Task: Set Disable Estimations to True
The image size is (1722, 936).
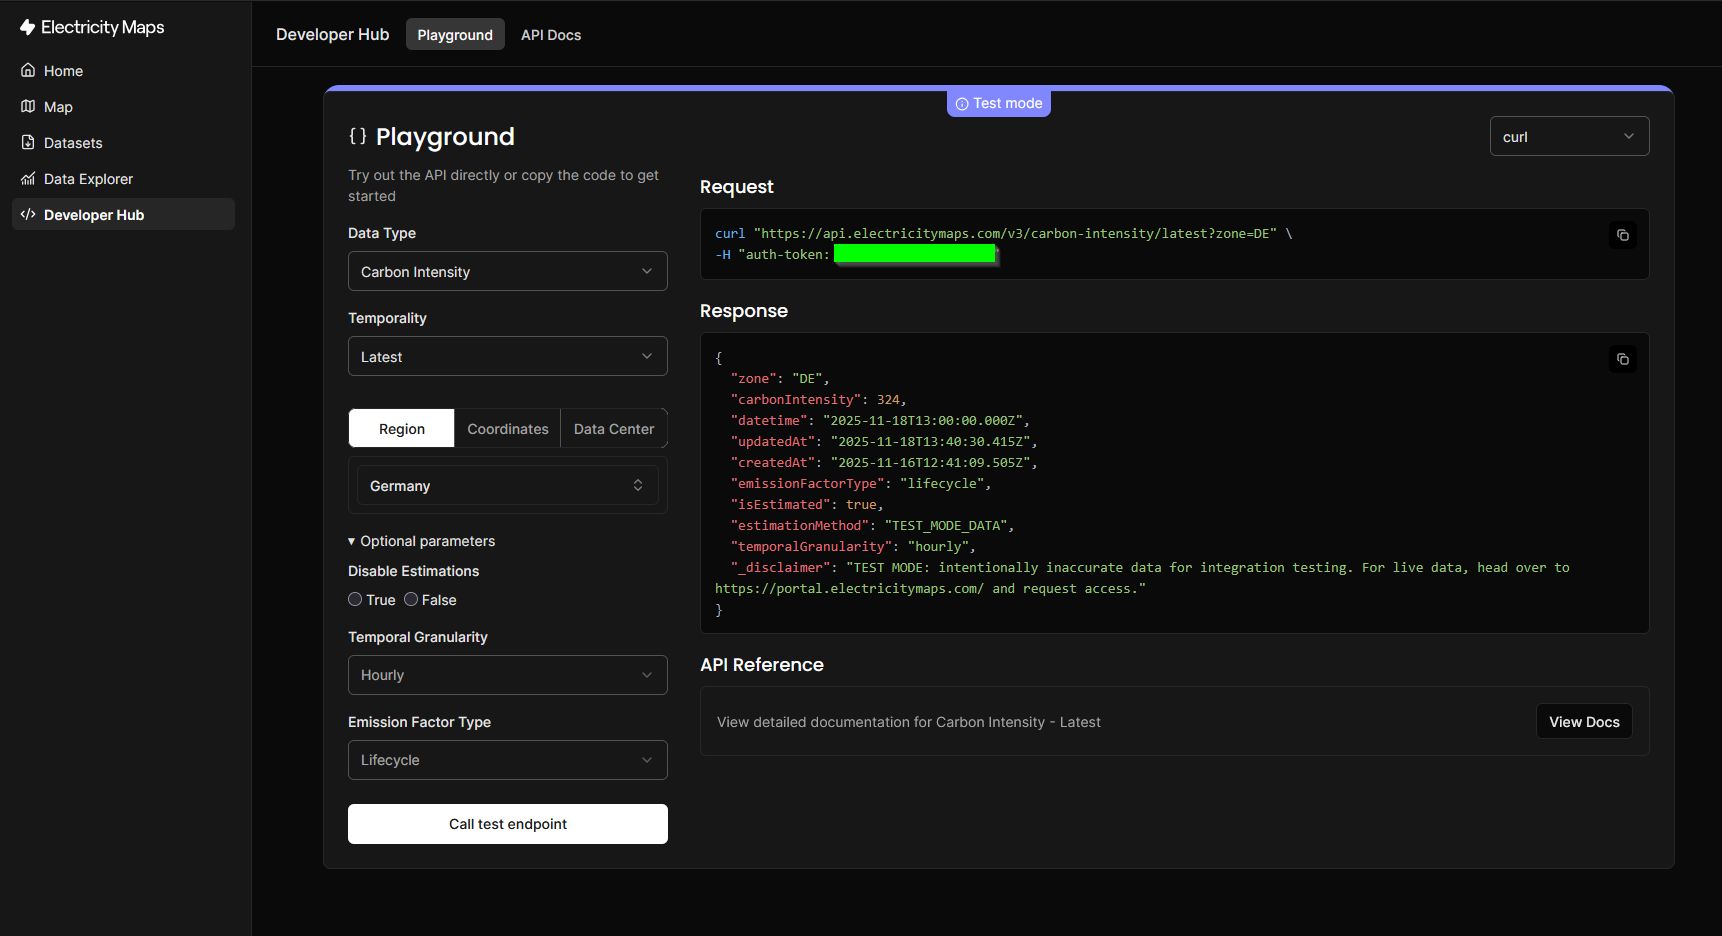Action: pos(355,600)
